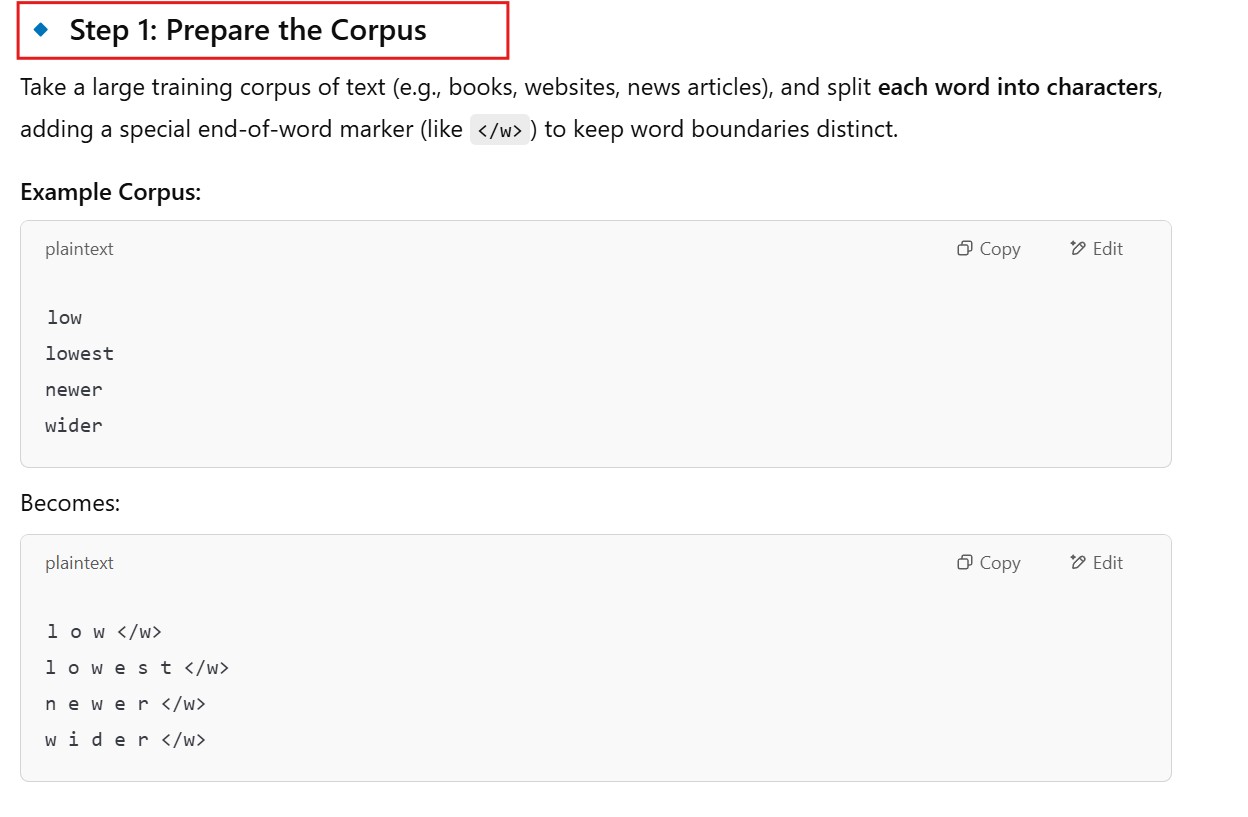1248x817 pixels.
Task: Click the 'l o w </w>' line
Action: 103,632
